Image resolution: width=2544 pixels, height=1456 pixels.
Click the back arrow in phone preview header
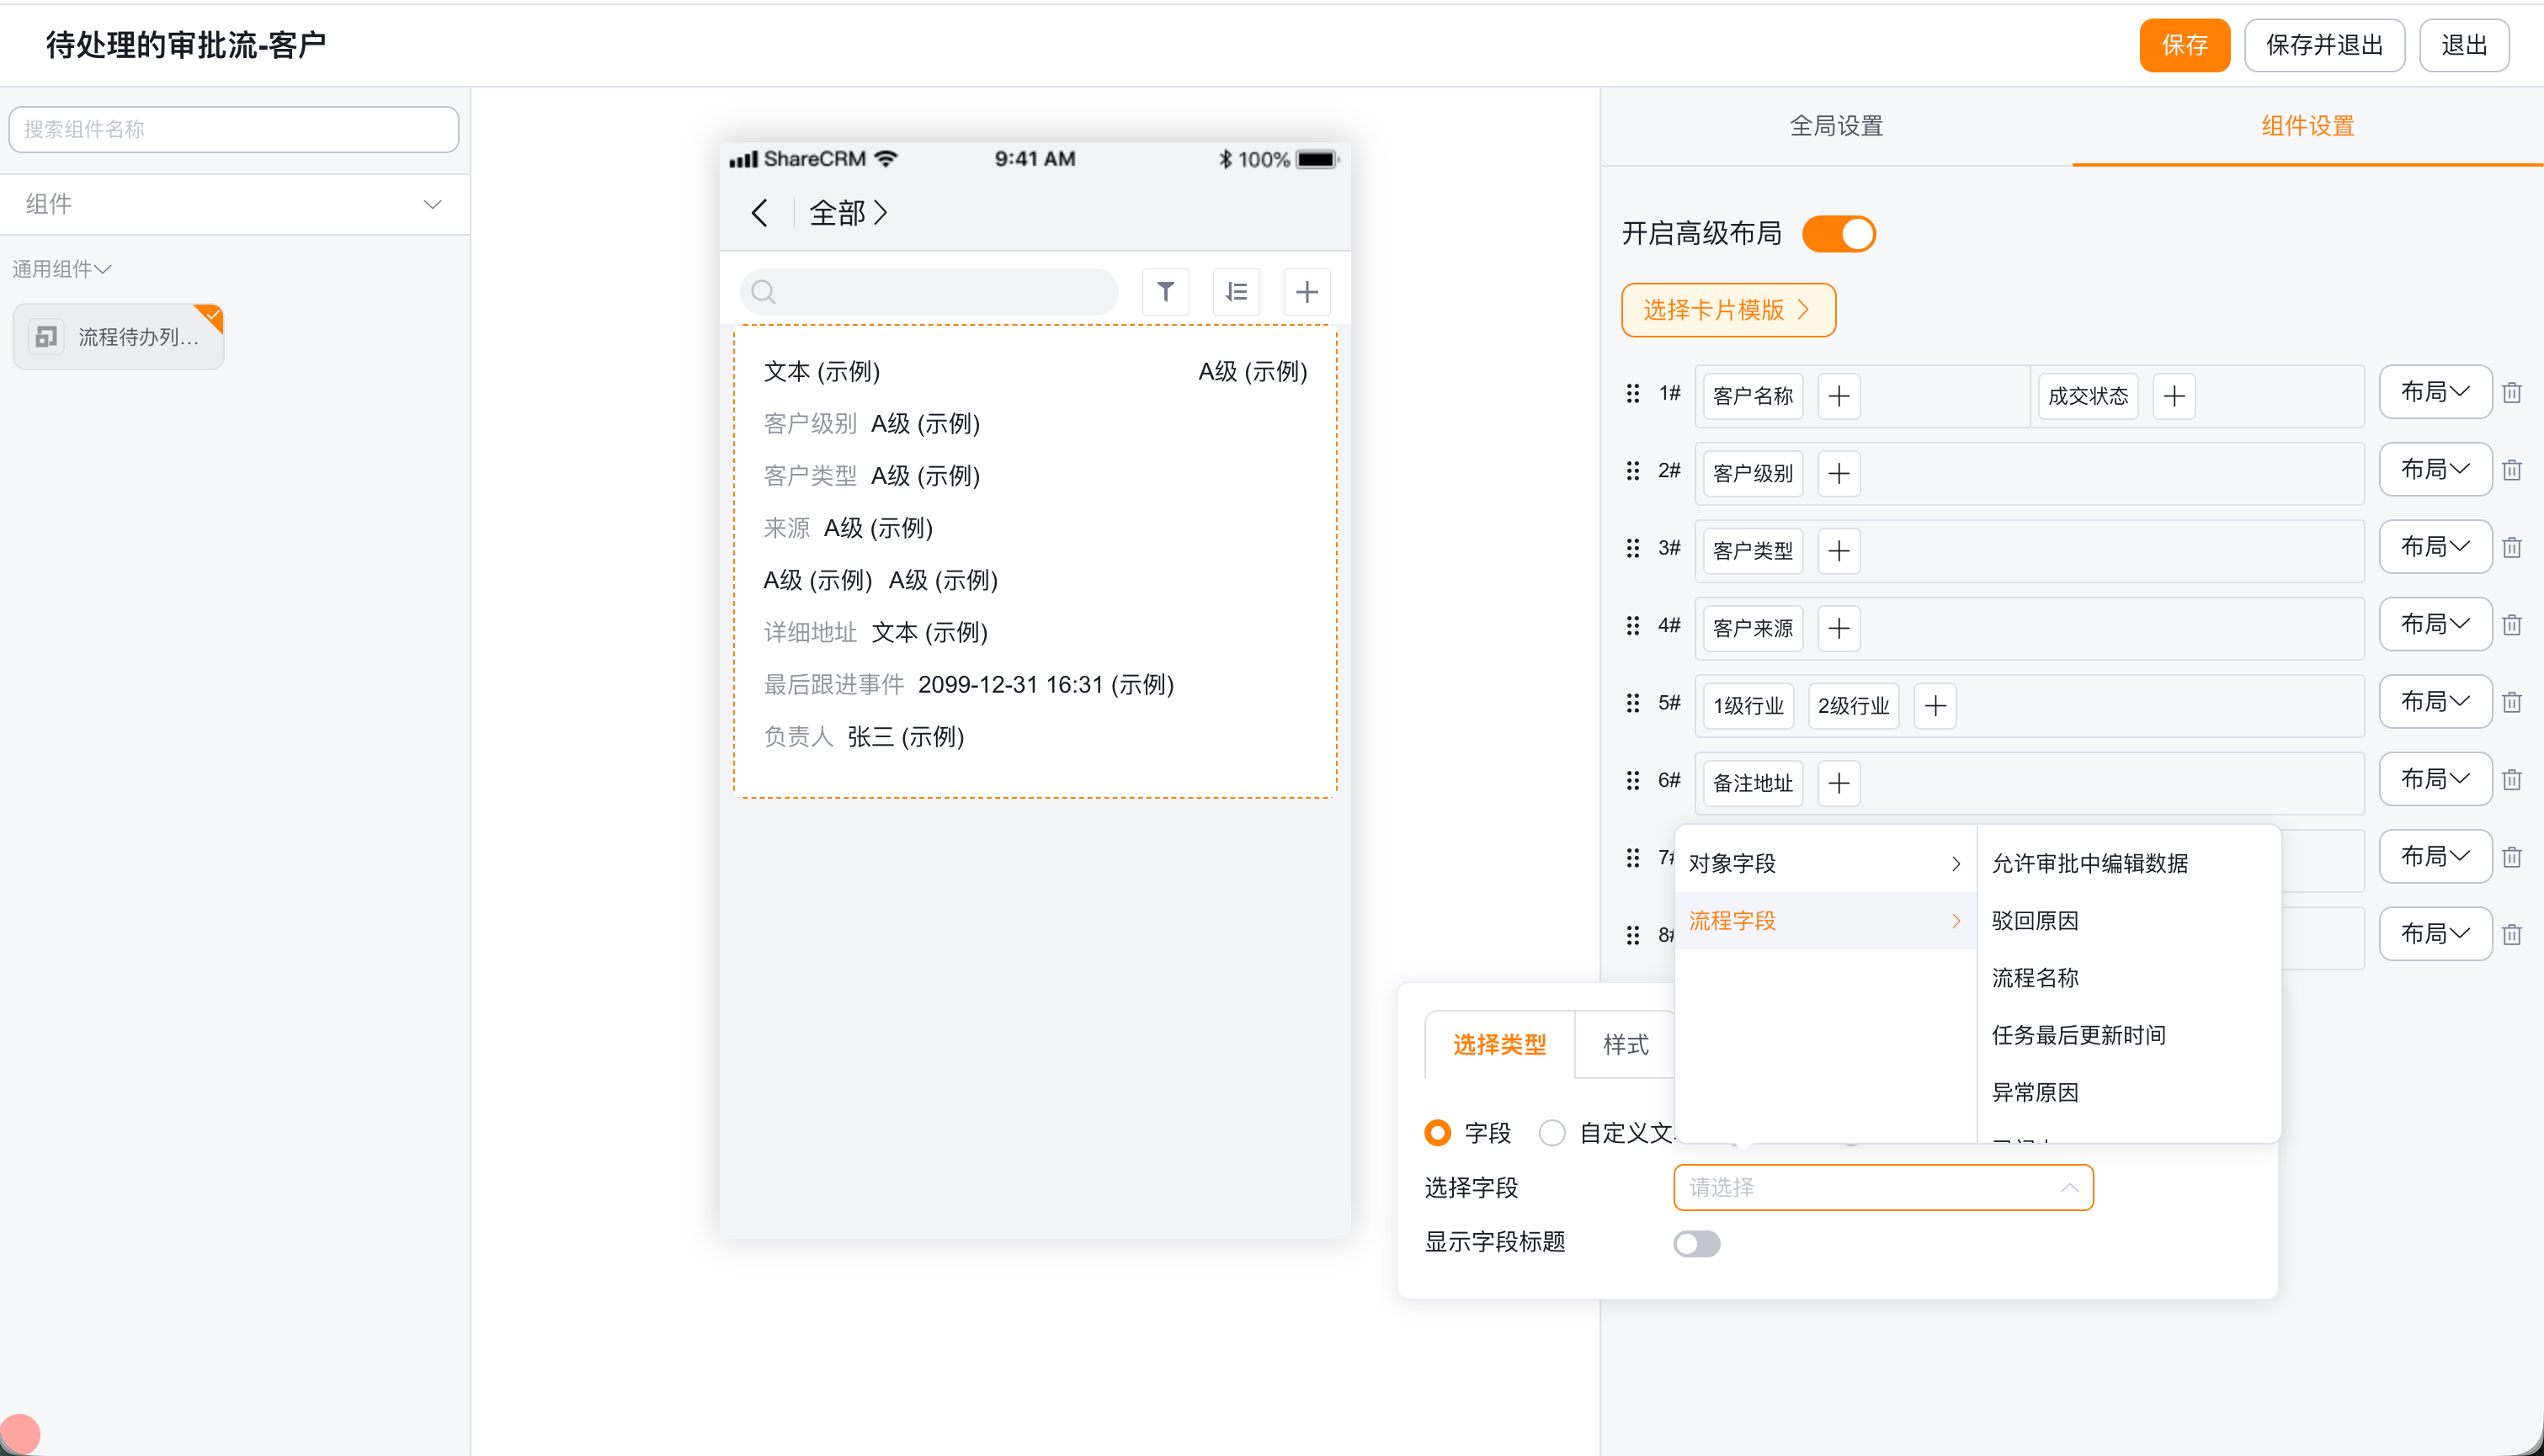pyautogui.click(x=760, y=213)
